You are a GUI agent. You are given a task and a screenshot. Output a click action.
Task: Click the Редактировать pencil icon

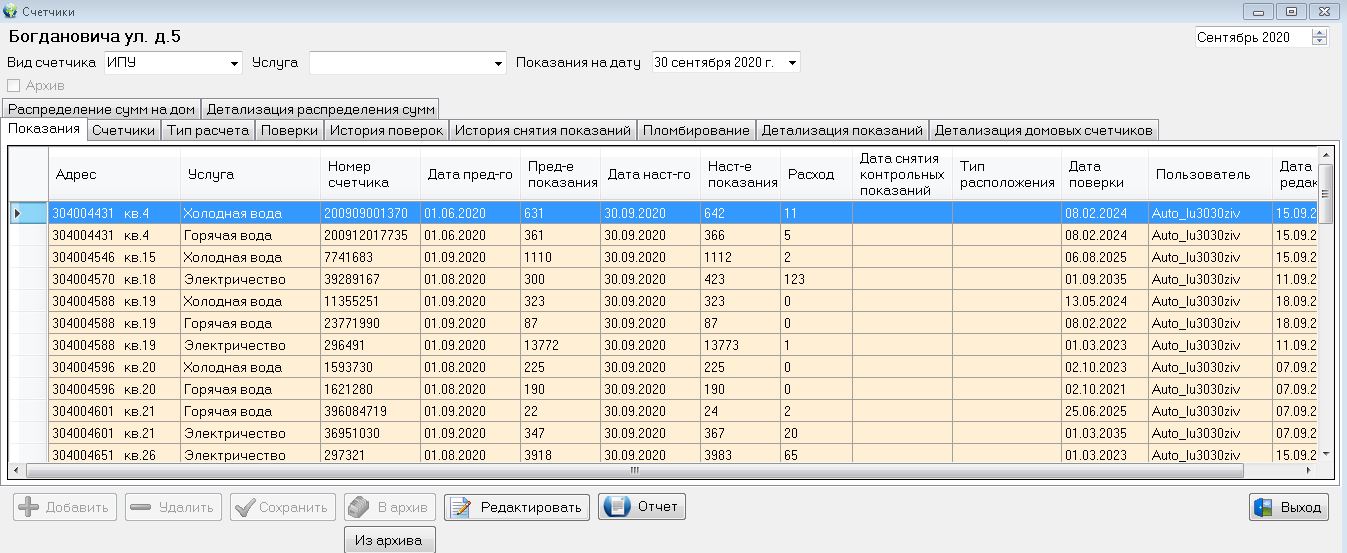(461, 507)
